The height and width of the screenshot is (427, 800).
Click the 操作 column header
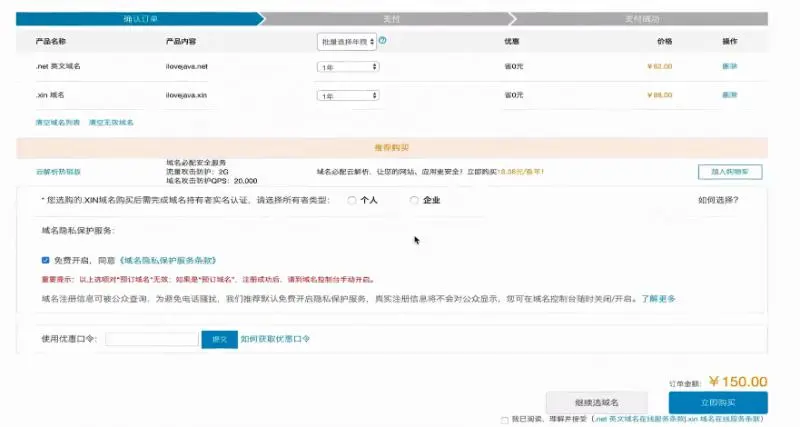(x=730, y=41)
